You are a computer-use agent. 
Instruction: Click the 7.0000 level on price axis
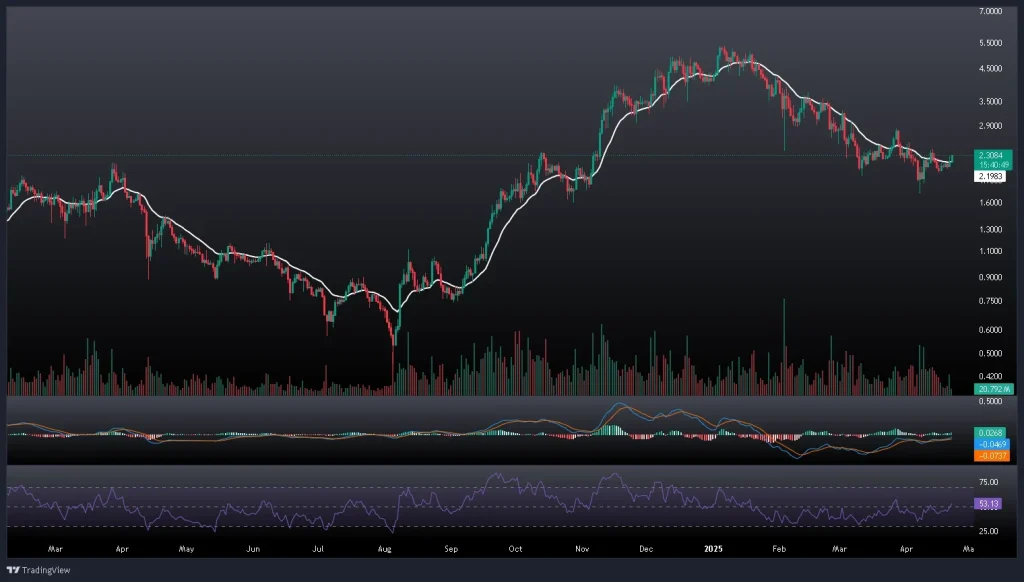click(990, 12)
